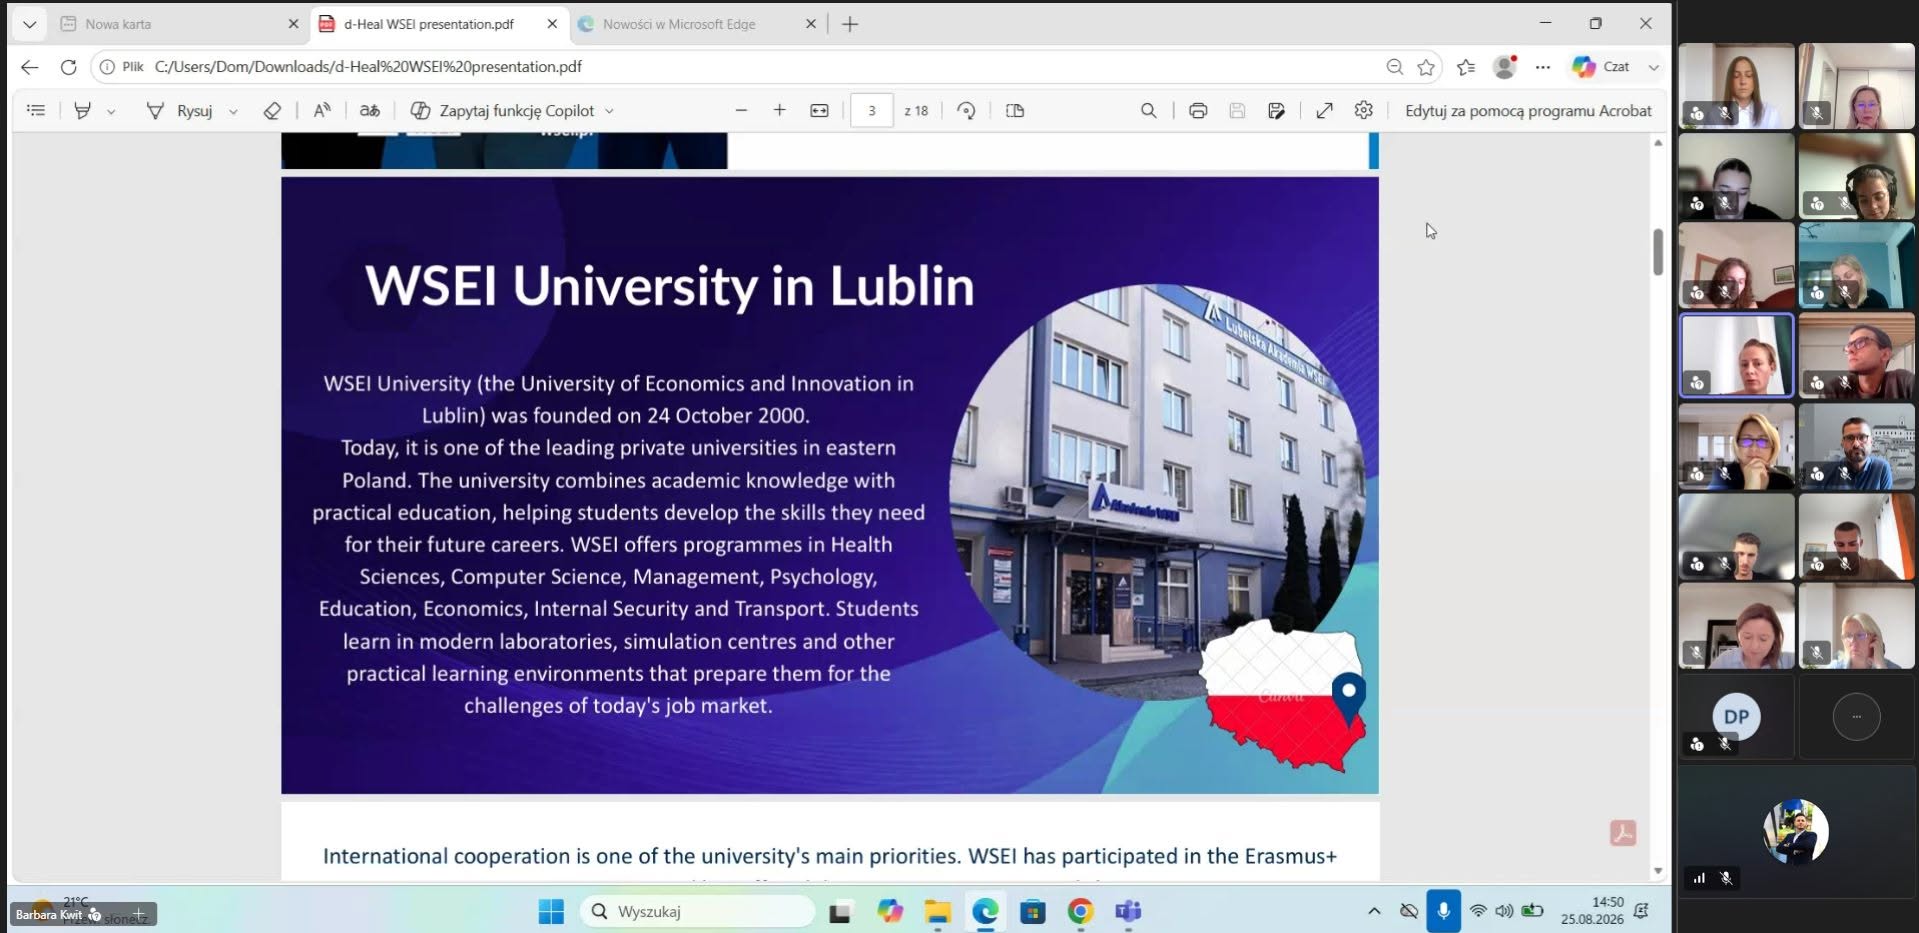Close the Nowa karta tab
Image resolution: width=1919 pixels, height=933 pixels.
293,24
